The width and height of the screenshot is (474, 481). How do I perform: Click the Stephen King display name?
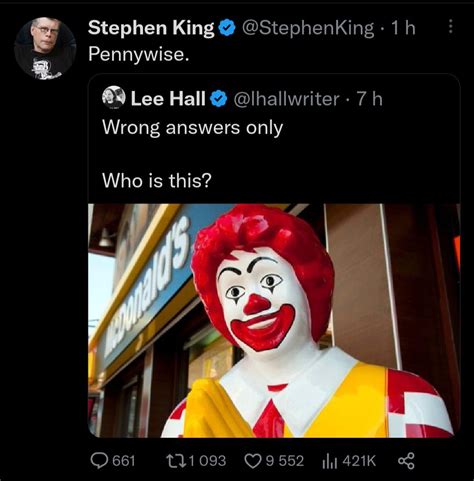point(151,28)
